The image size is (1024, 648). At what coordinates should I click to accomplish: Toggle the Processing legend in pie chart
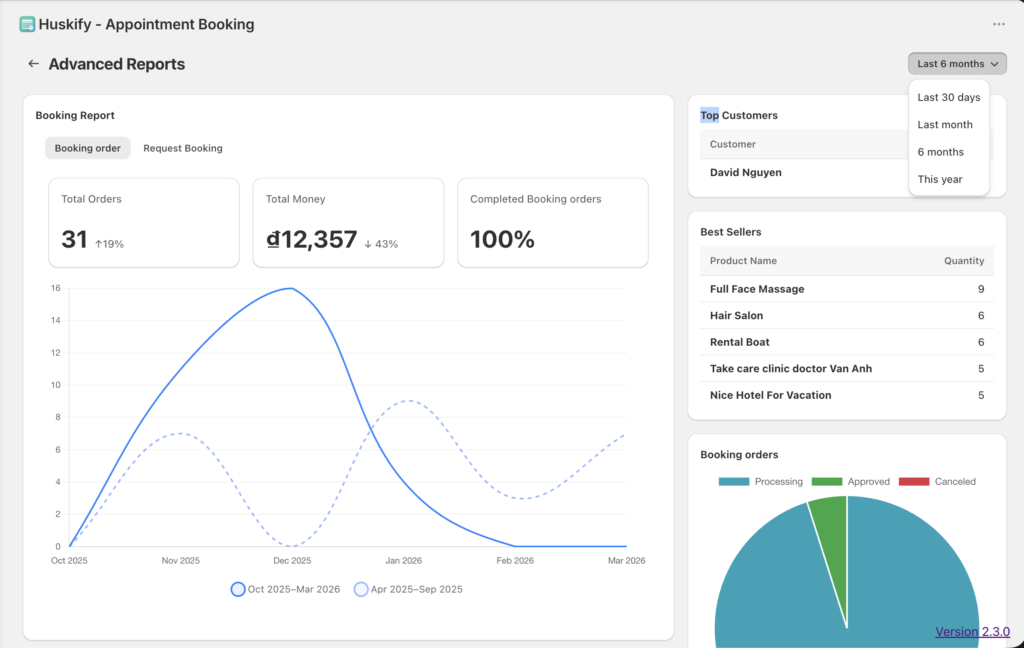760,482
